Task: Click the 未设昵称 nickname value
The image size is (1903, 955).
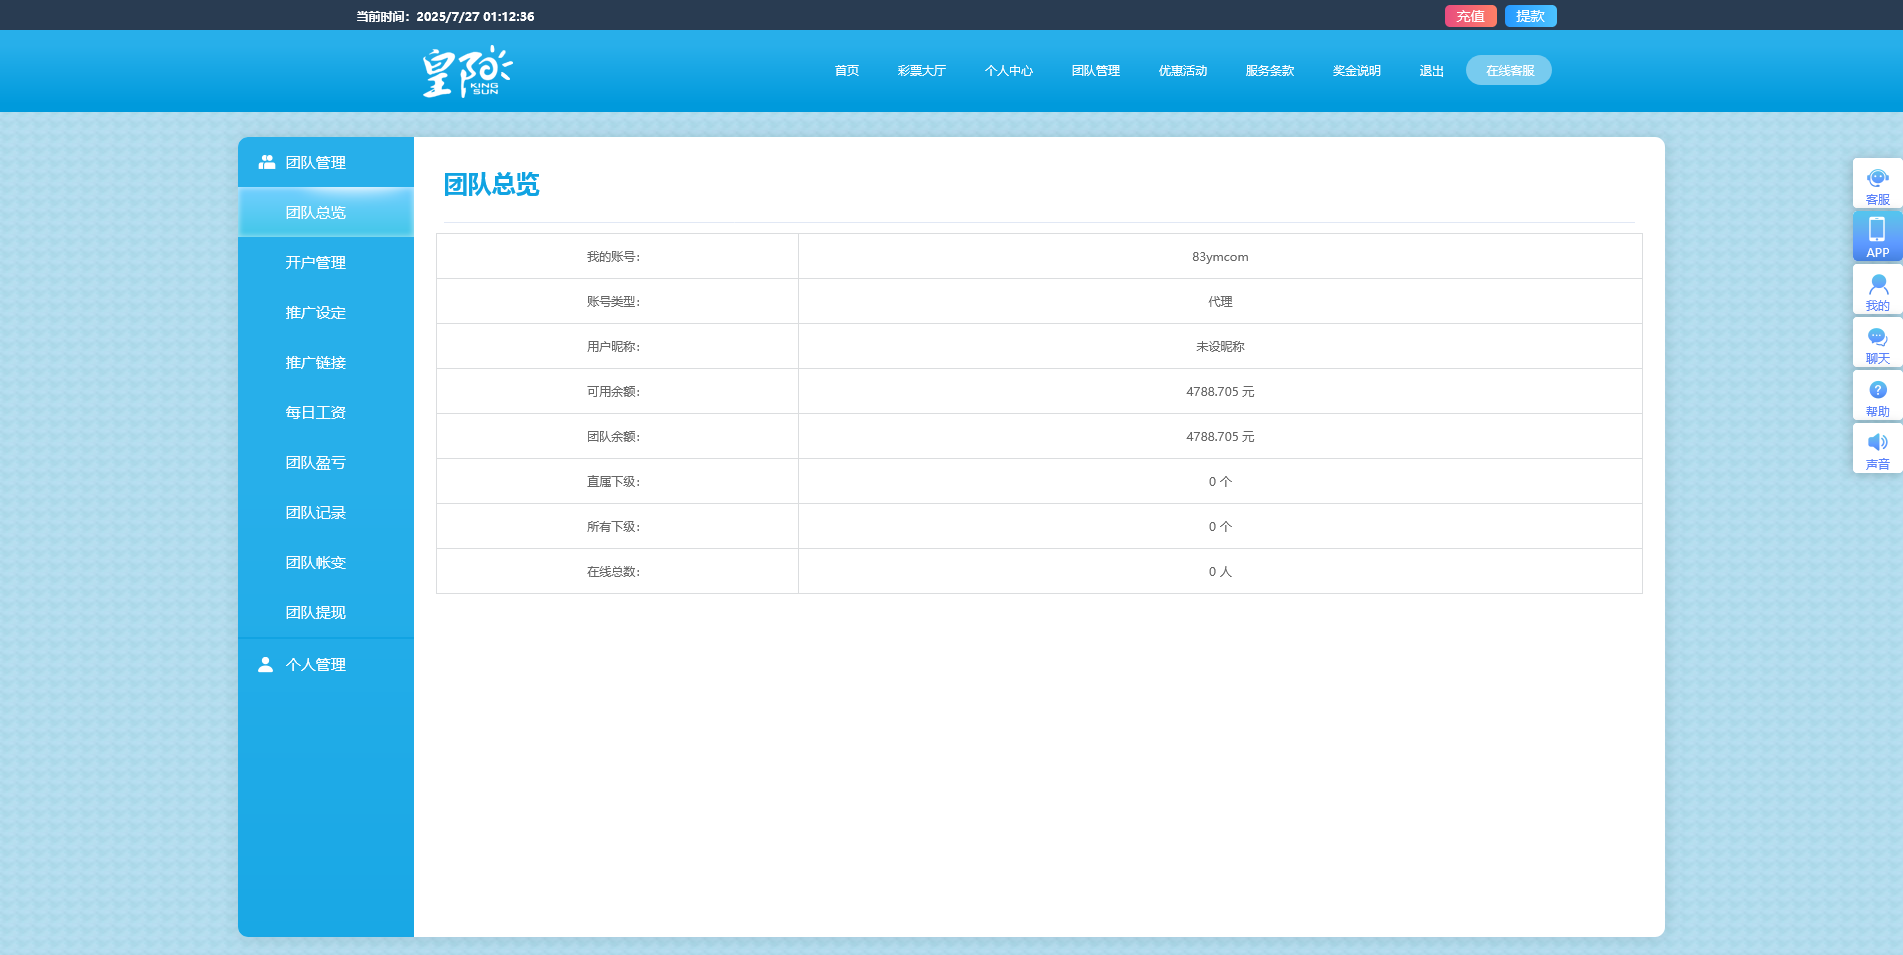Action: [x=1220, y=347]
